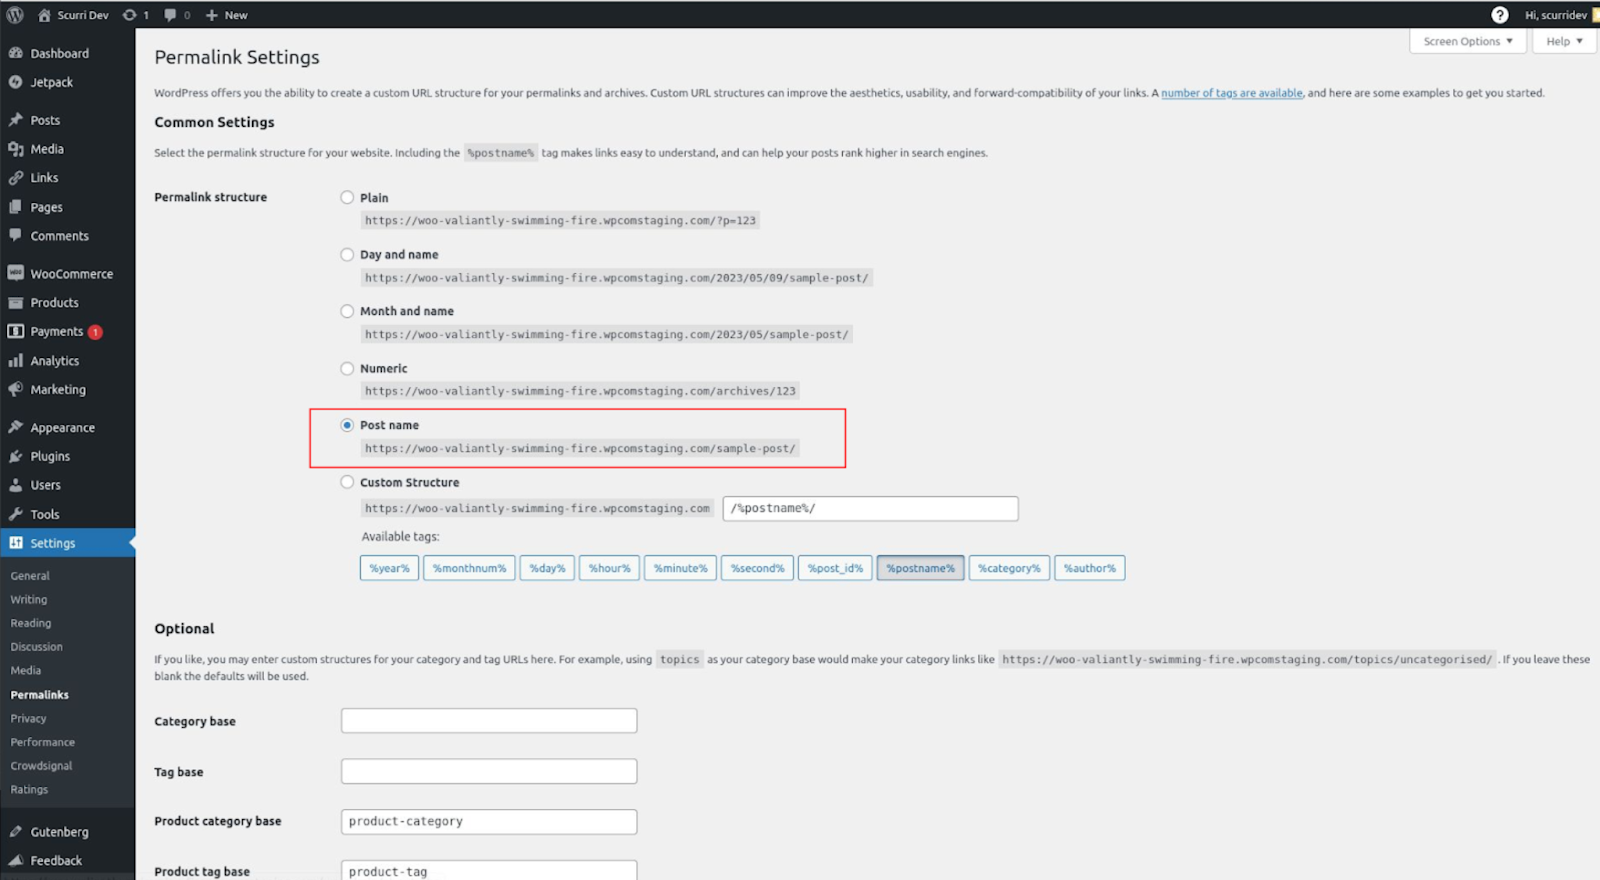Click the question mark help icon
This screenshot has width=1600, height=880.
[1500, 15]
